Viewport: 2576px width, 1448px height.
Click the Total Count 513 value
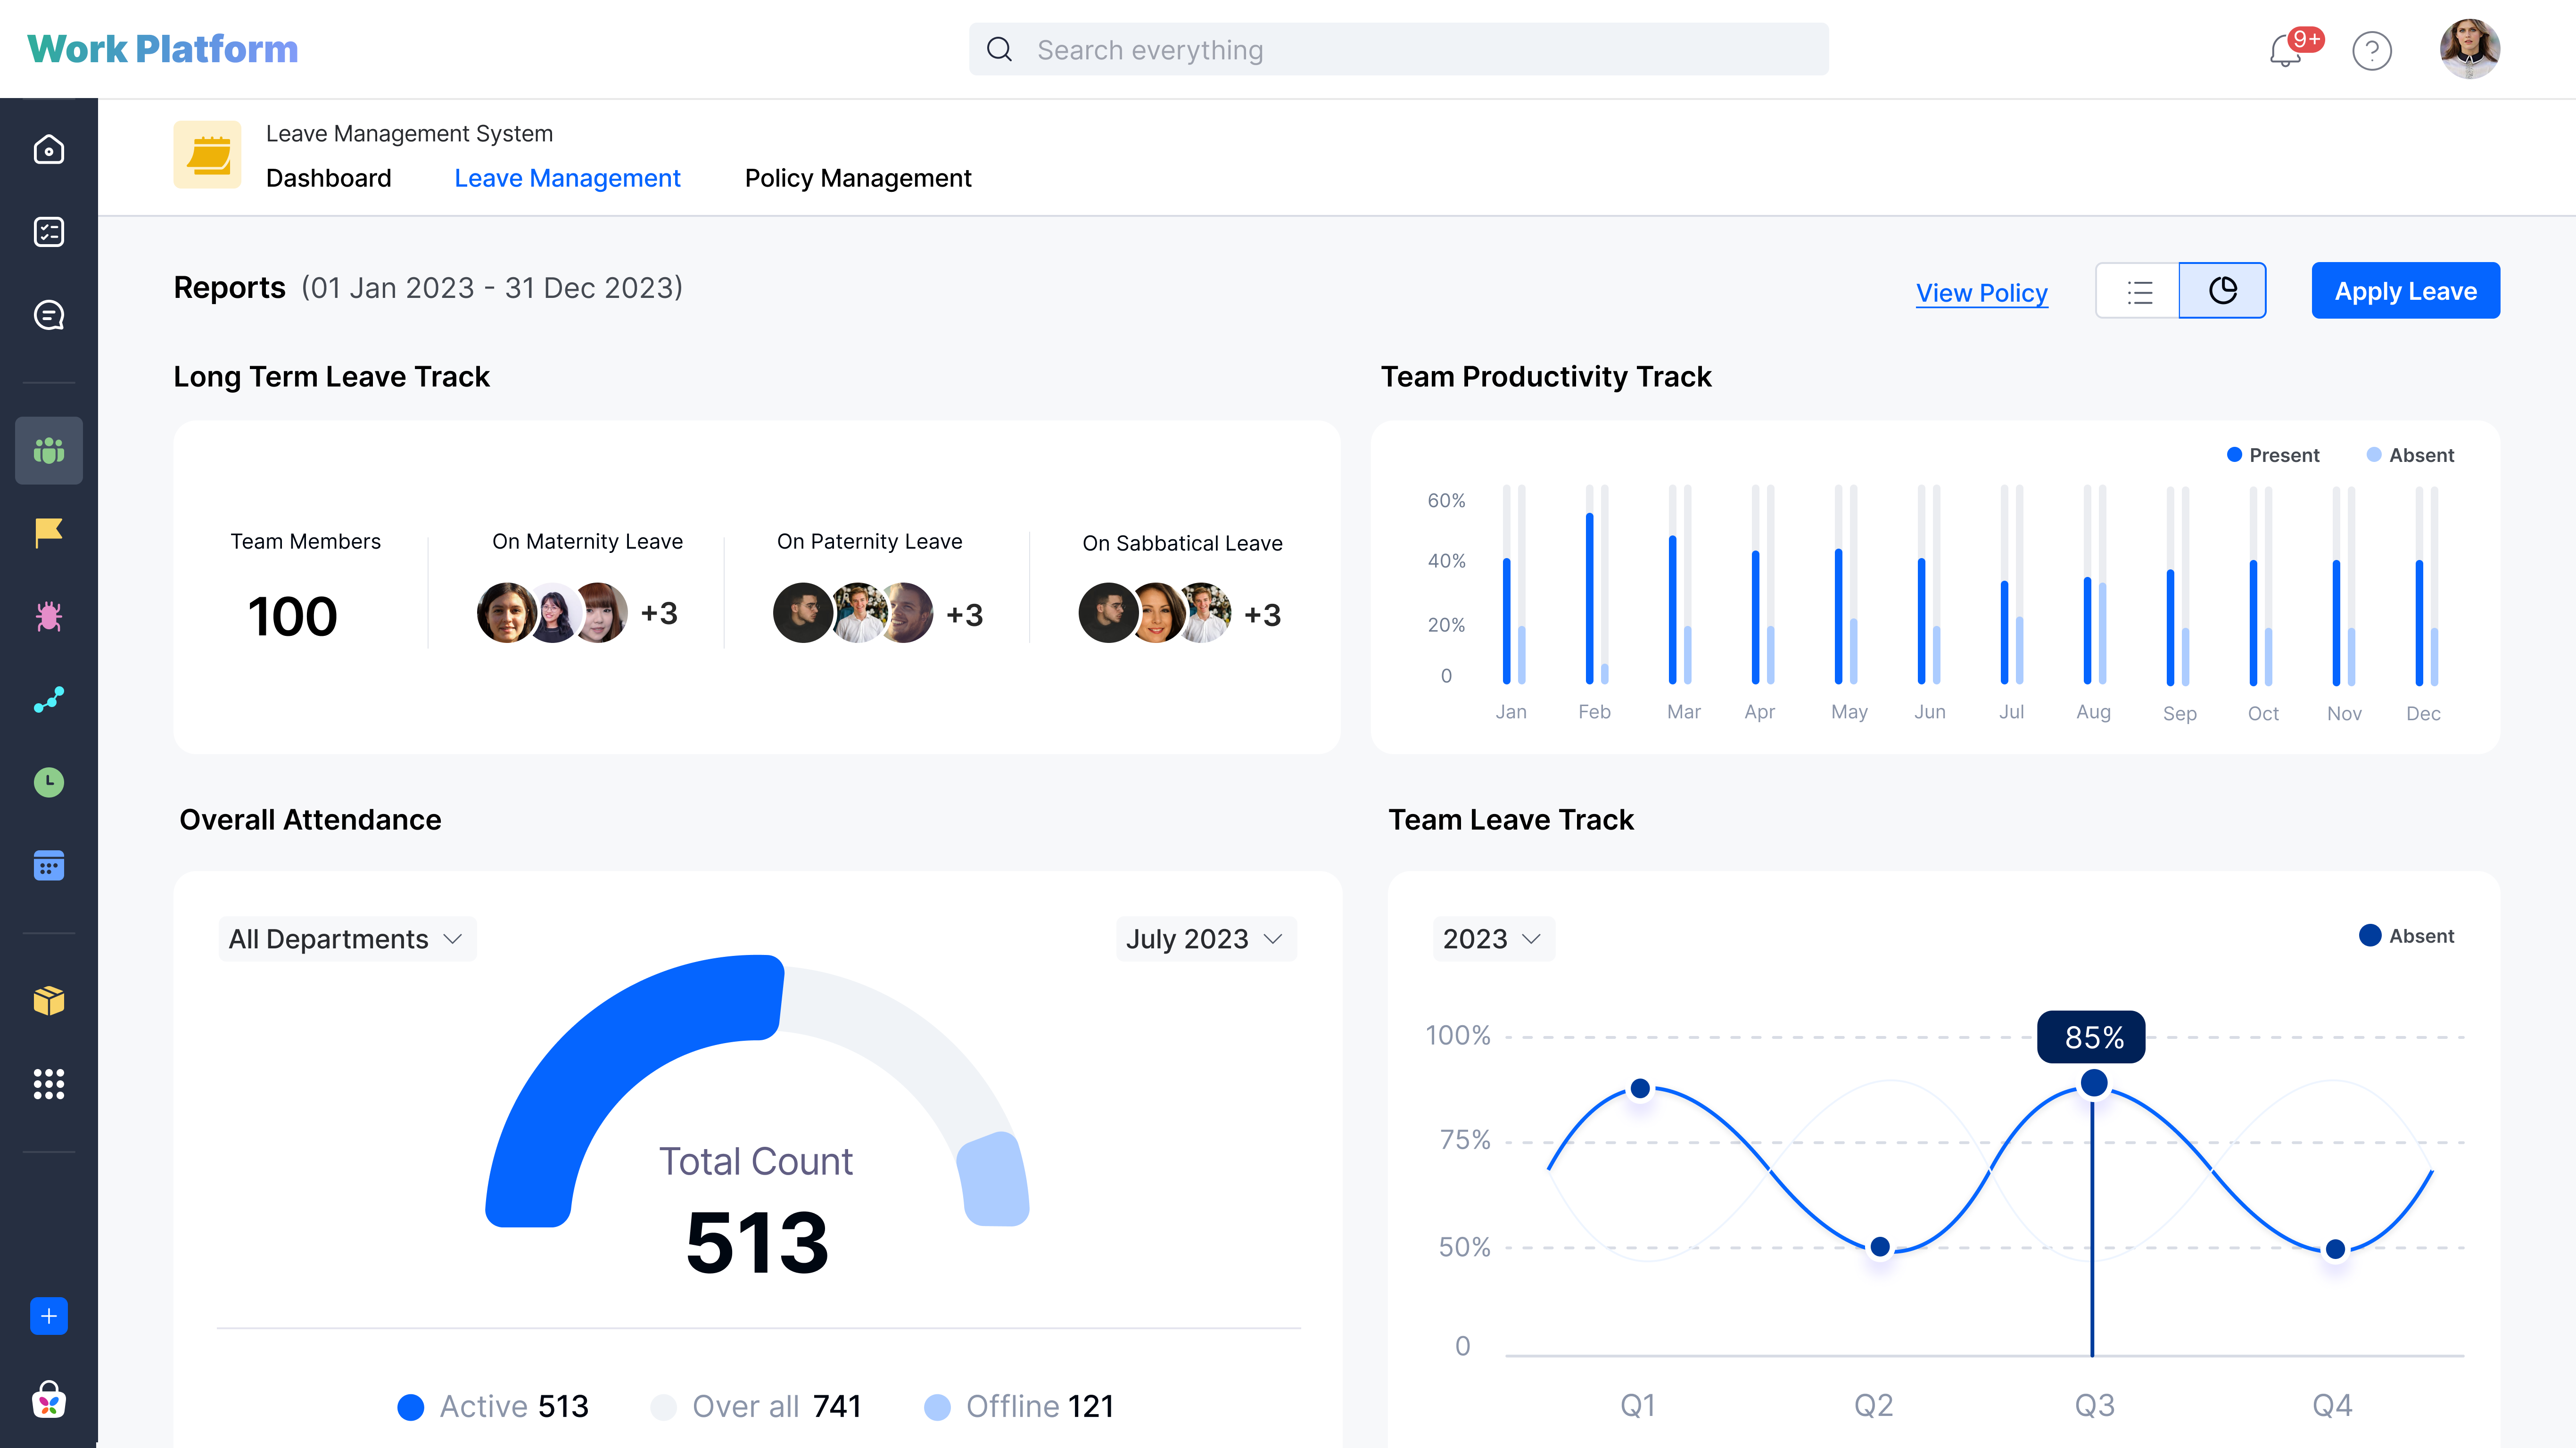pos(757,1242)
